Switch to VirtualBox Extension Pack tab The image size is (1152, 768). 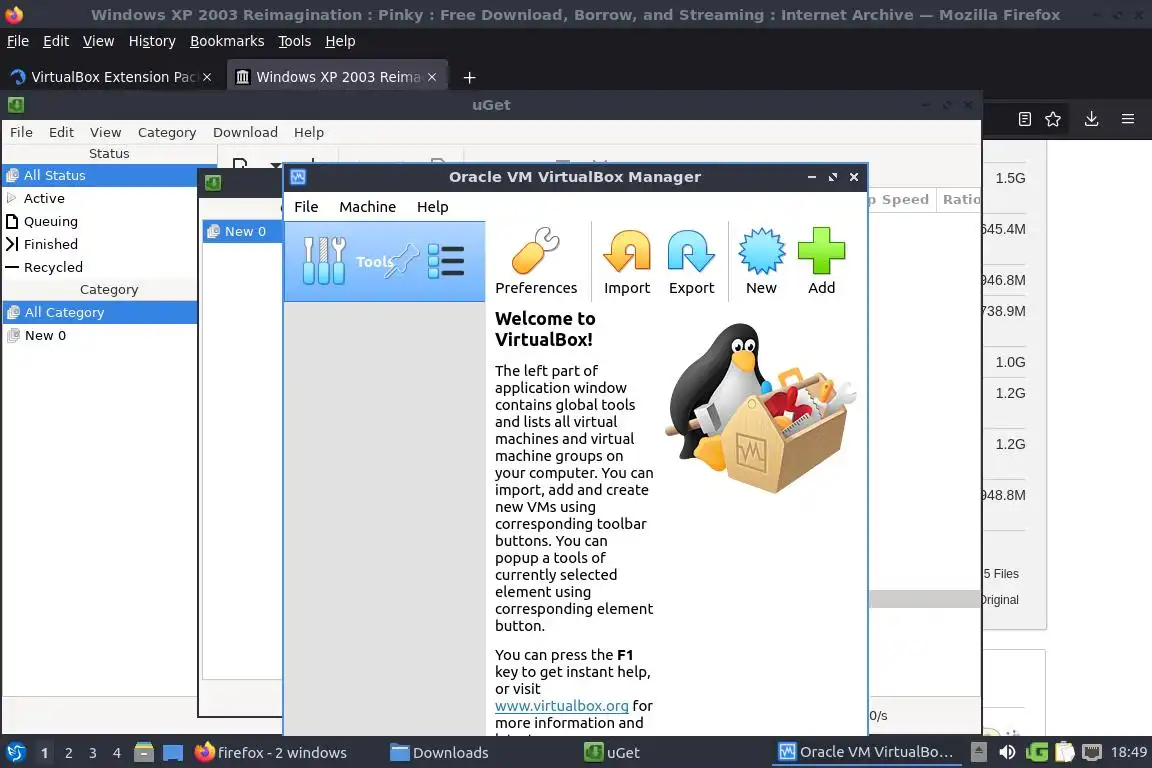110,77
